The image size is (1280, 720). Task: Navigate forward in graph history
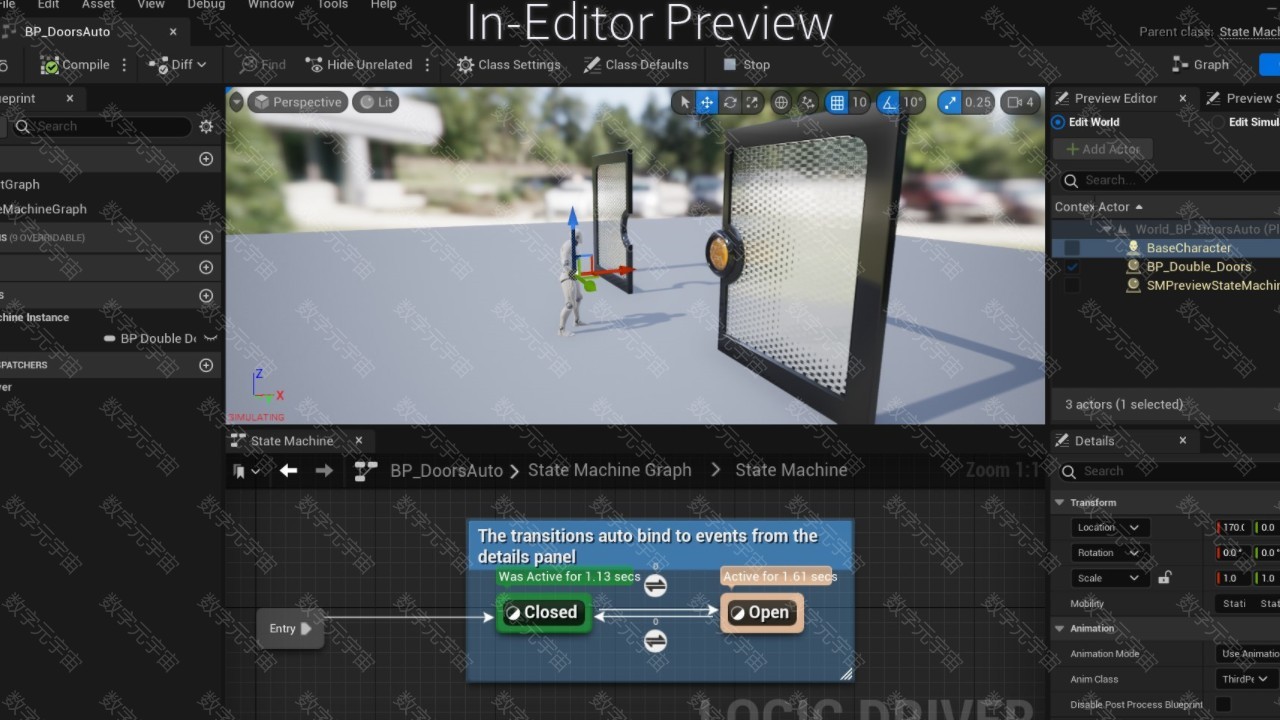(324, 470)
